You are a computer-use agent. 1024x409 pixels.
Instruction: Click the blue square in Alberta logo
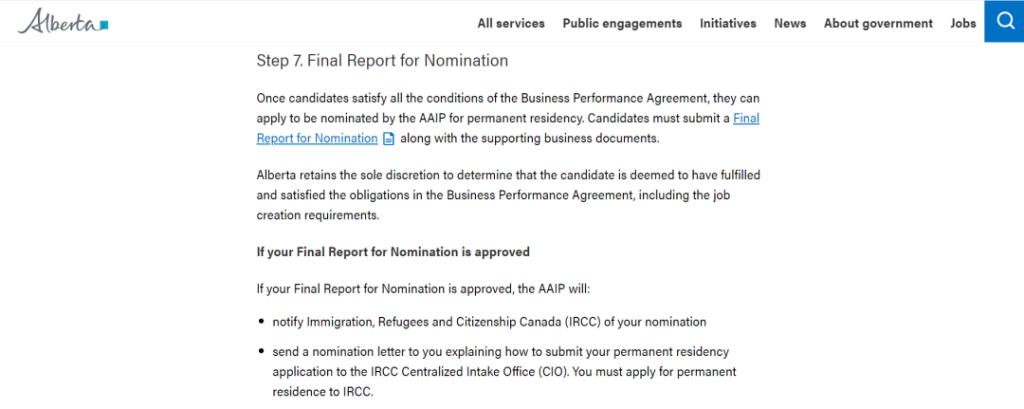[x=104, y=25]
